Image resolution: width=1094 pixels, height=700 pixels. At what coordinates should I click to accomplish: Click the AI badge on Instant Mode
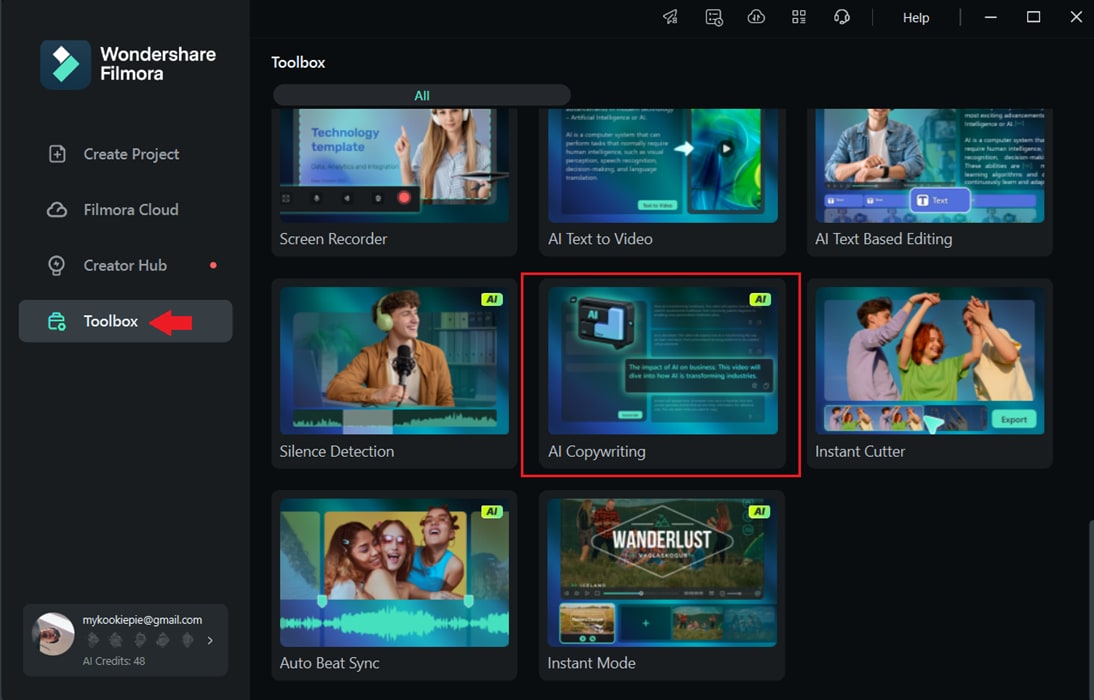tap(759, 512)
